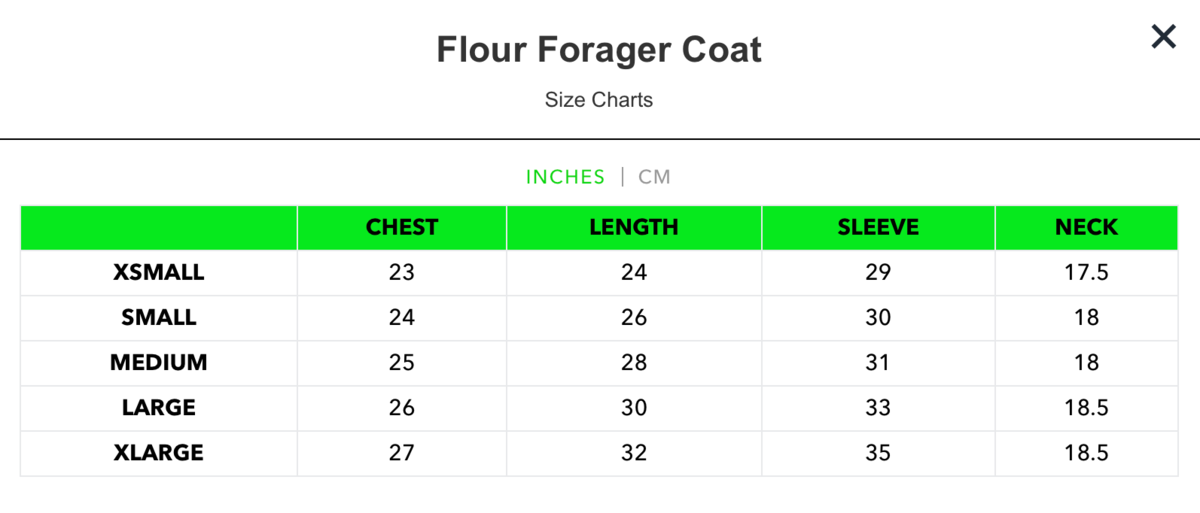Select the INCHES unit option
Viewport: 1200px width, 513px height.
565,177
